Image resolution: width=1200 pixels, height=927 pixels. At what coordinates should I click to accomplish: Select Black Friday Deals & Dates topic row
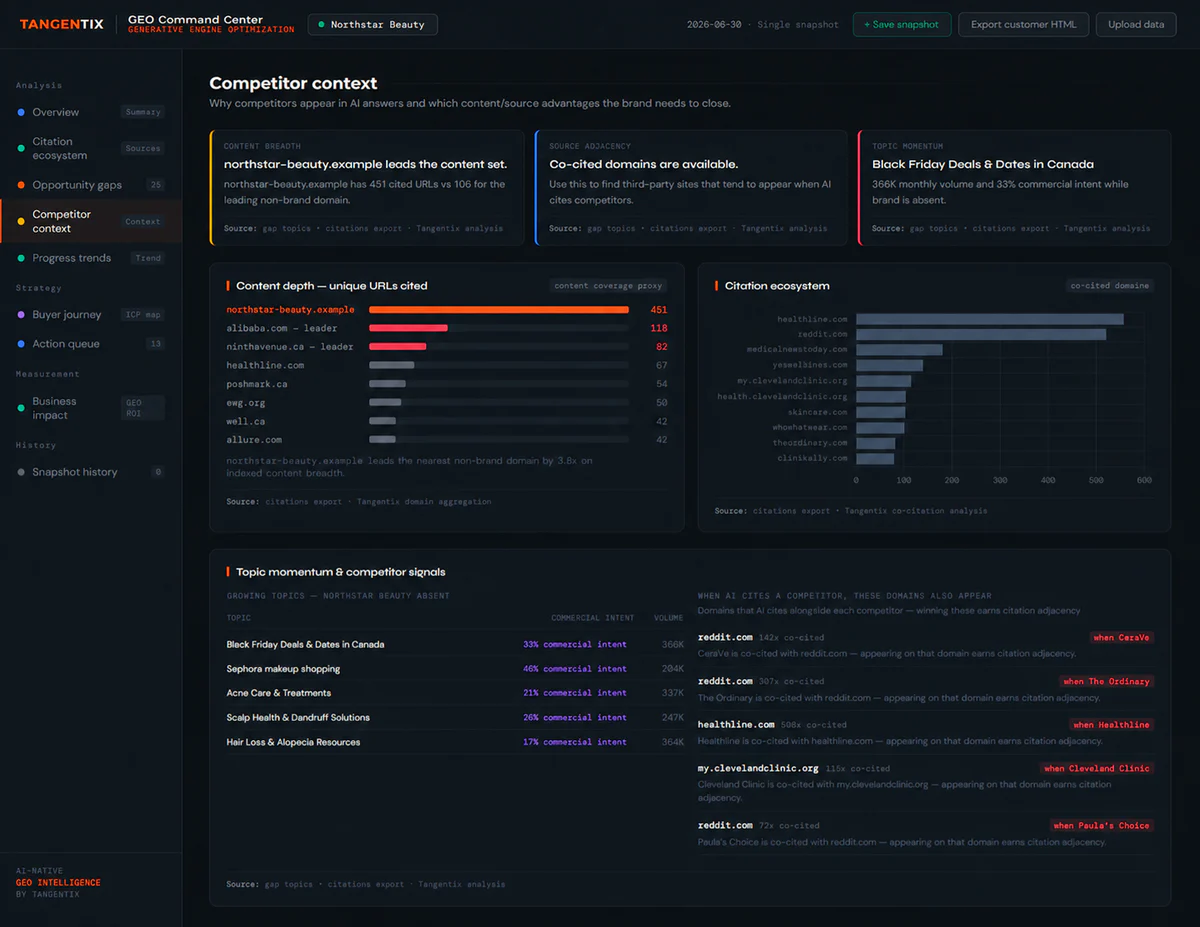tap(455, 644)
